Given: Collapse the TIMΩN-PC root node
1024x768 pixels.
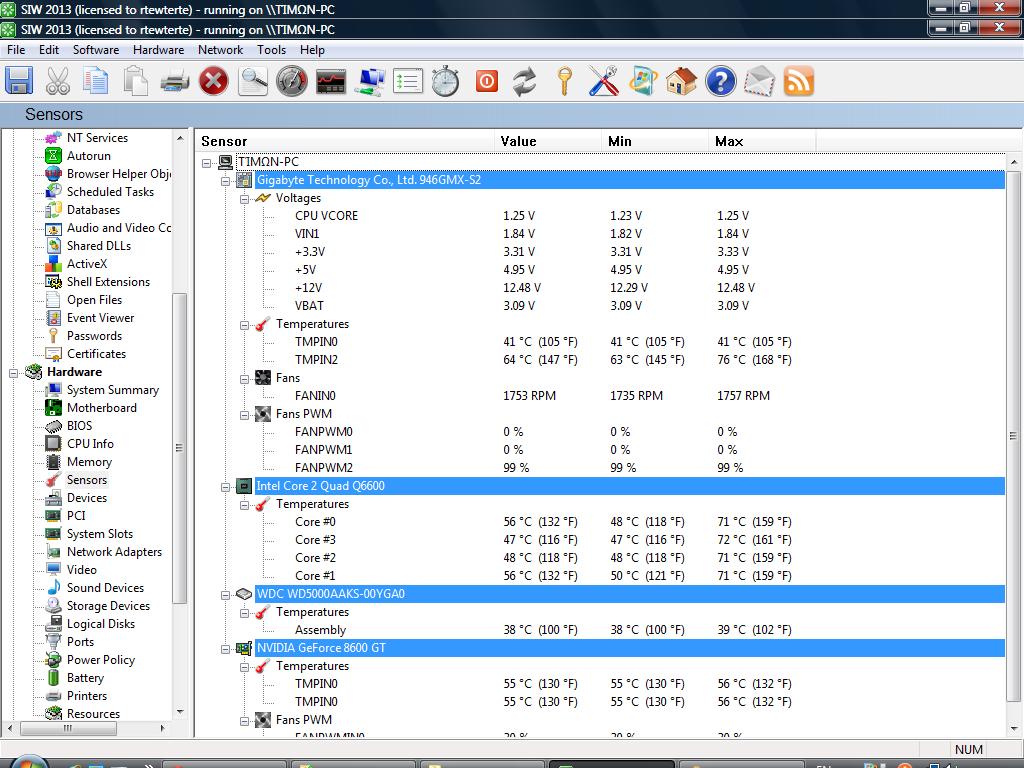Looking at the screenshot, I should pos(206,163).
